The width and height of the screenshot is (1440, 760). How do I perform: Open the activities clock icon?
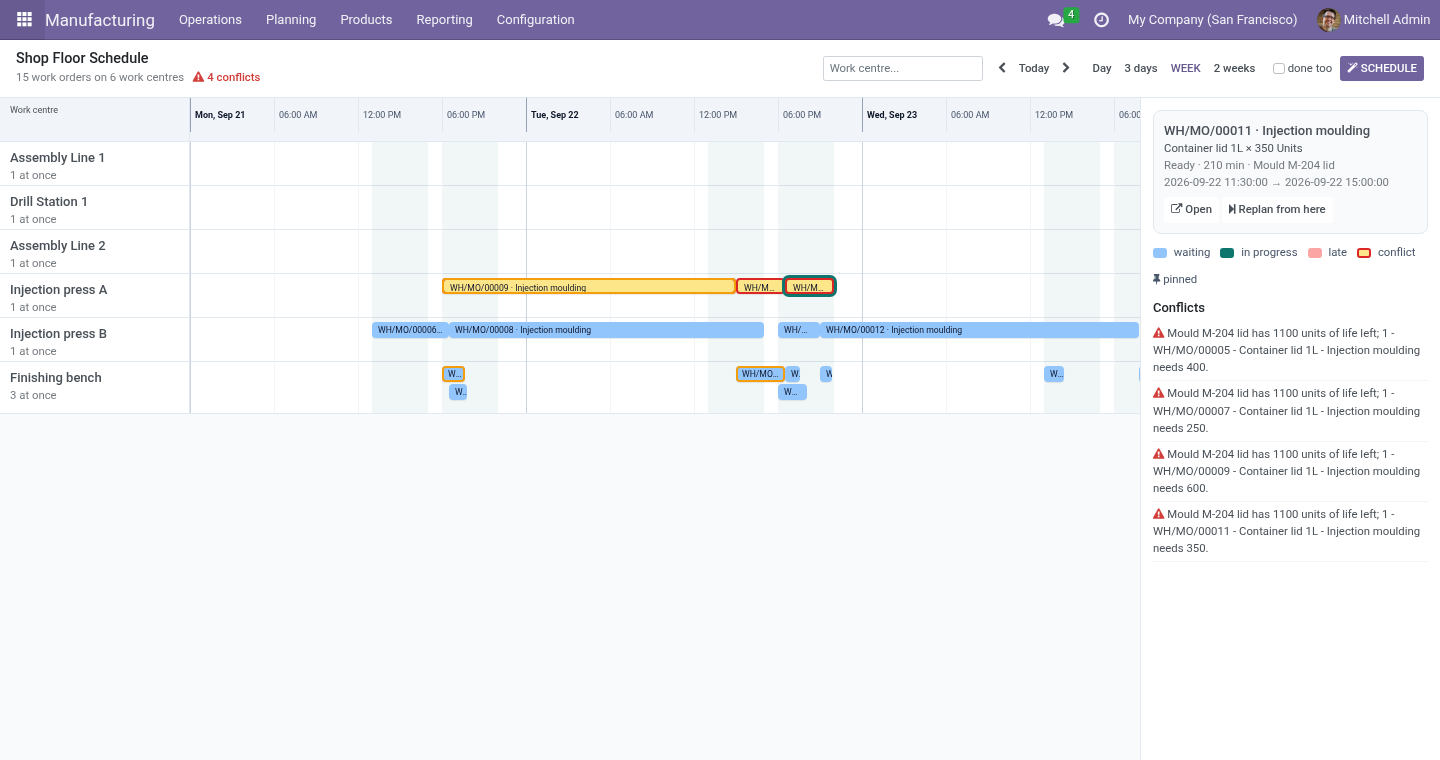coord(1101,20)
